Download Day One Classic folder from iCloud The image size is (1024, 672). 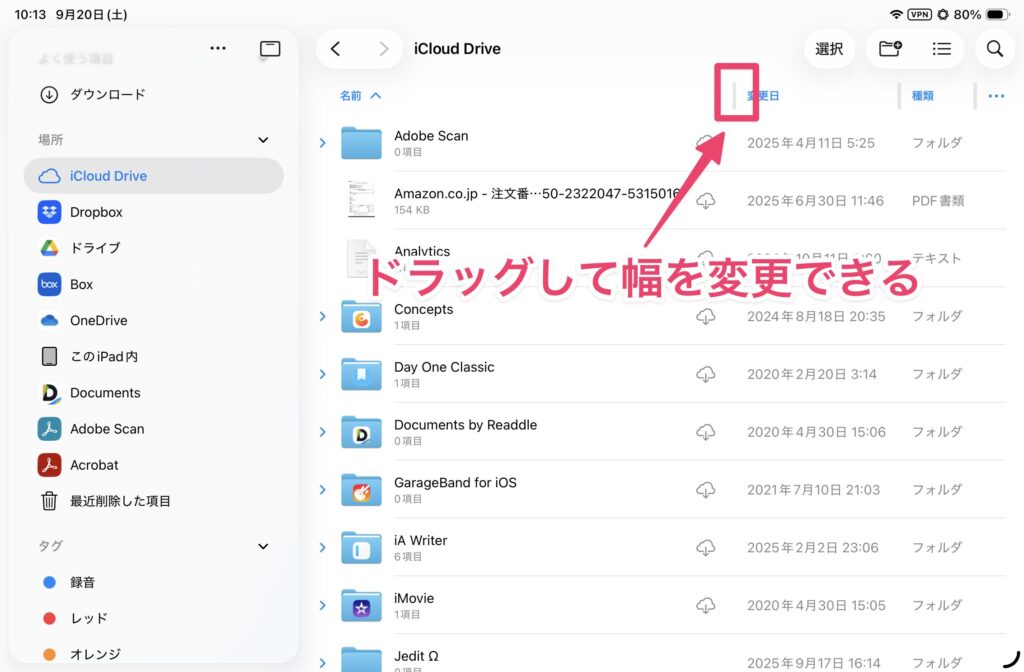click(x=705, y=374)
